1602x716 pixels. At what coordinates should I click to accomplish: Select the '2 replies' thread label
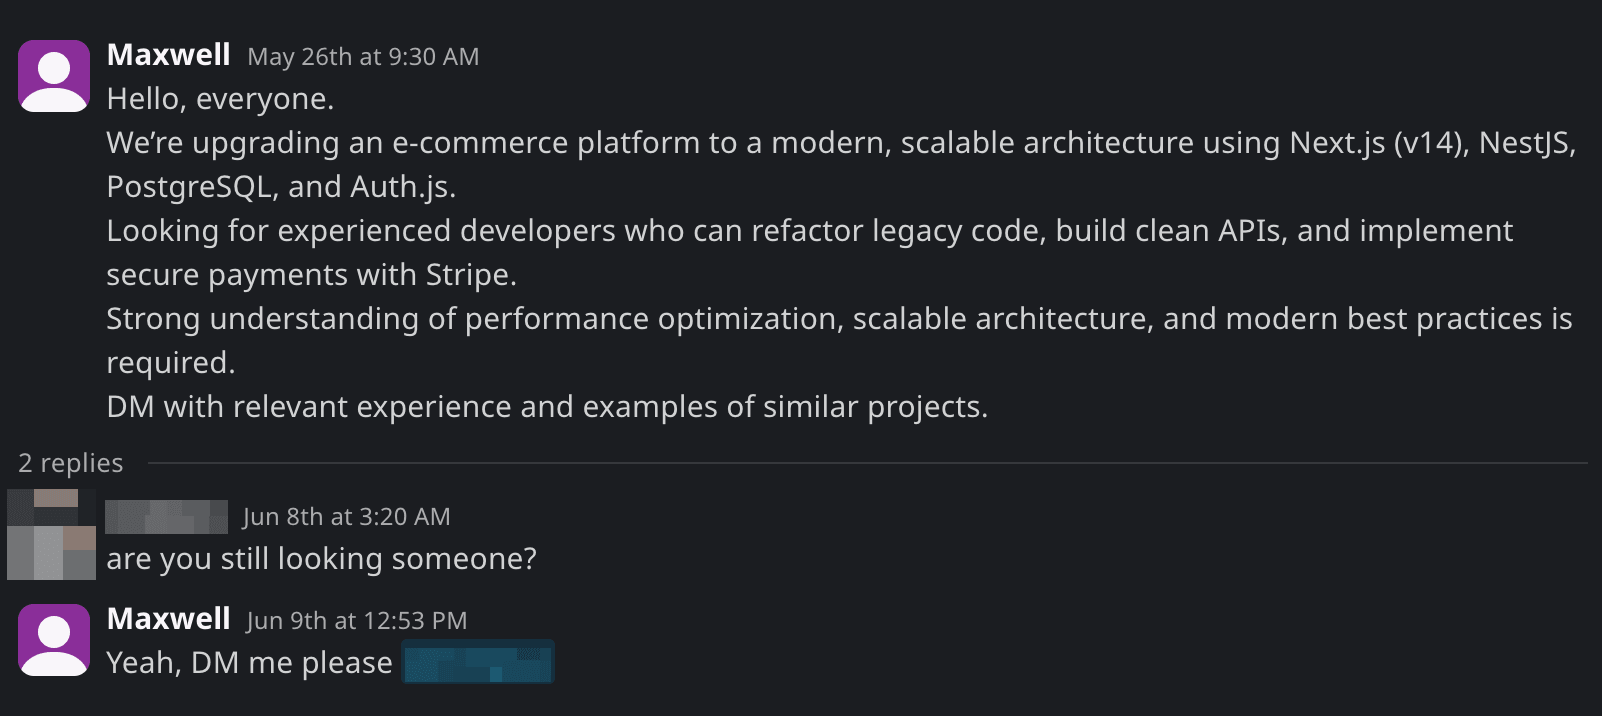(x=71, y=463)
